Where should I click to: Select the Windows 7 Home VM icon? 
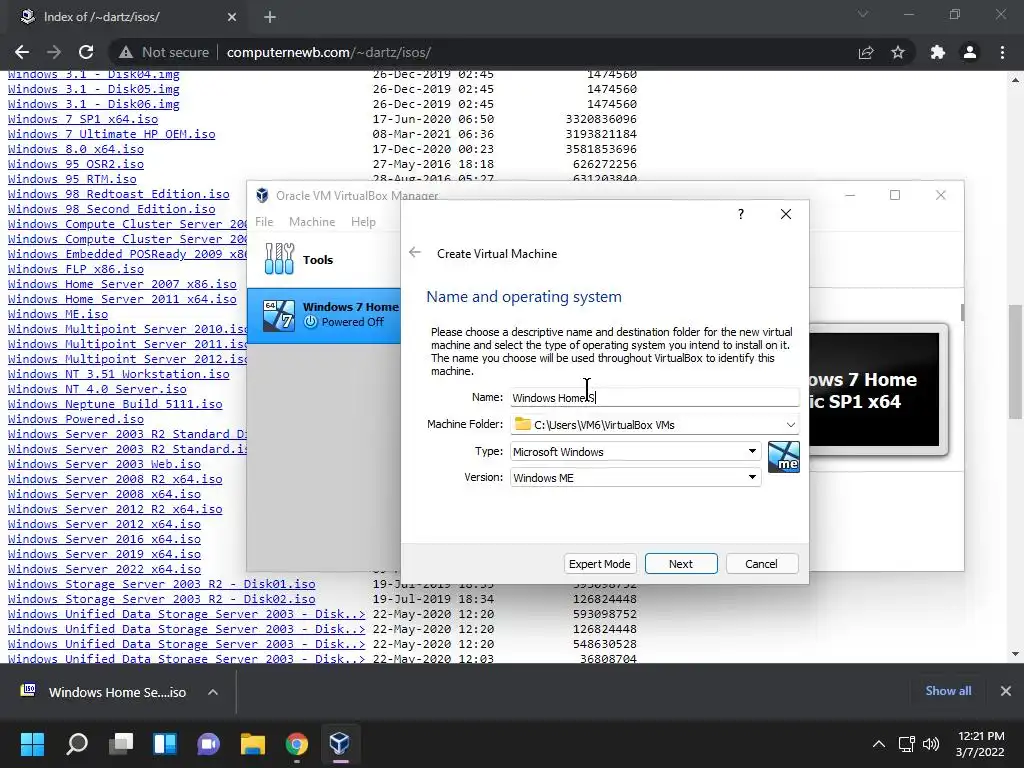pyautogui.click(x=279, y=315)
